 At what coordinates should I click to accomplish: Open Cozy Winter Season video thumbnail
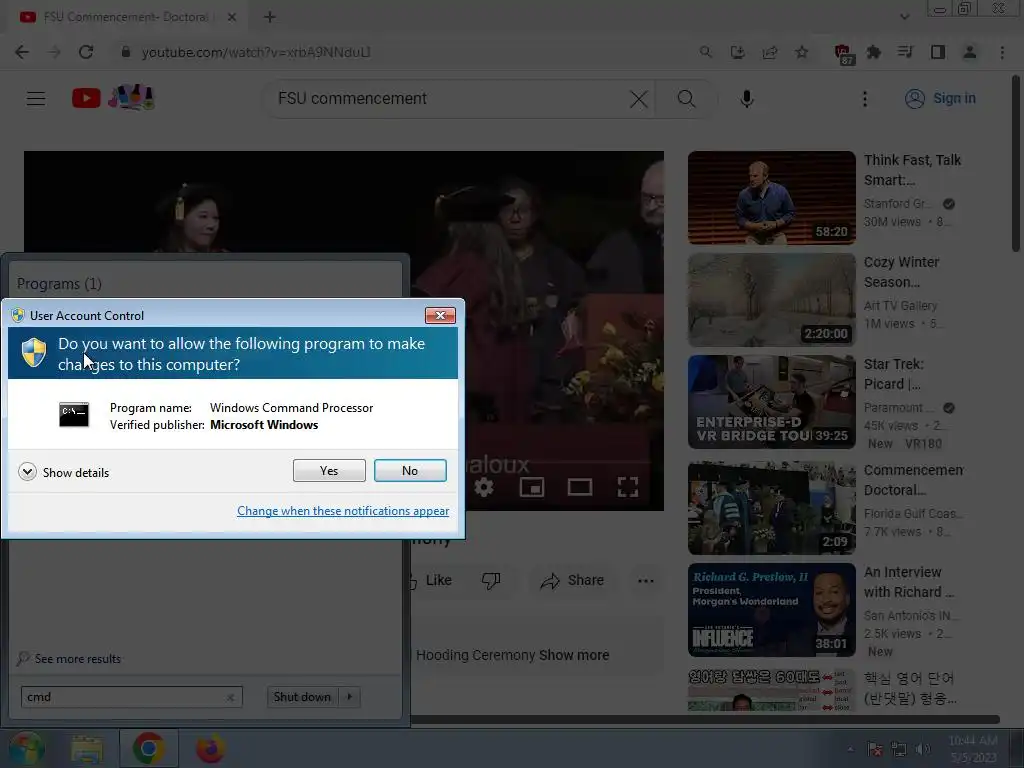tap(771, 300)
